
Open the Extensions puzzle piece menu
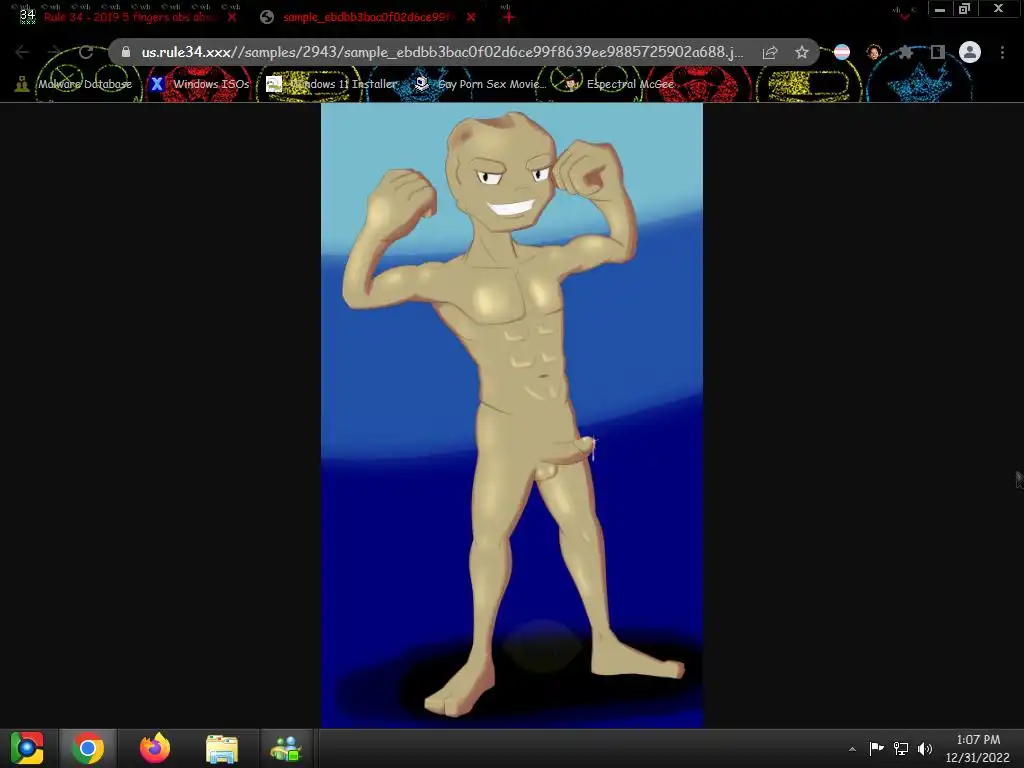905,52
